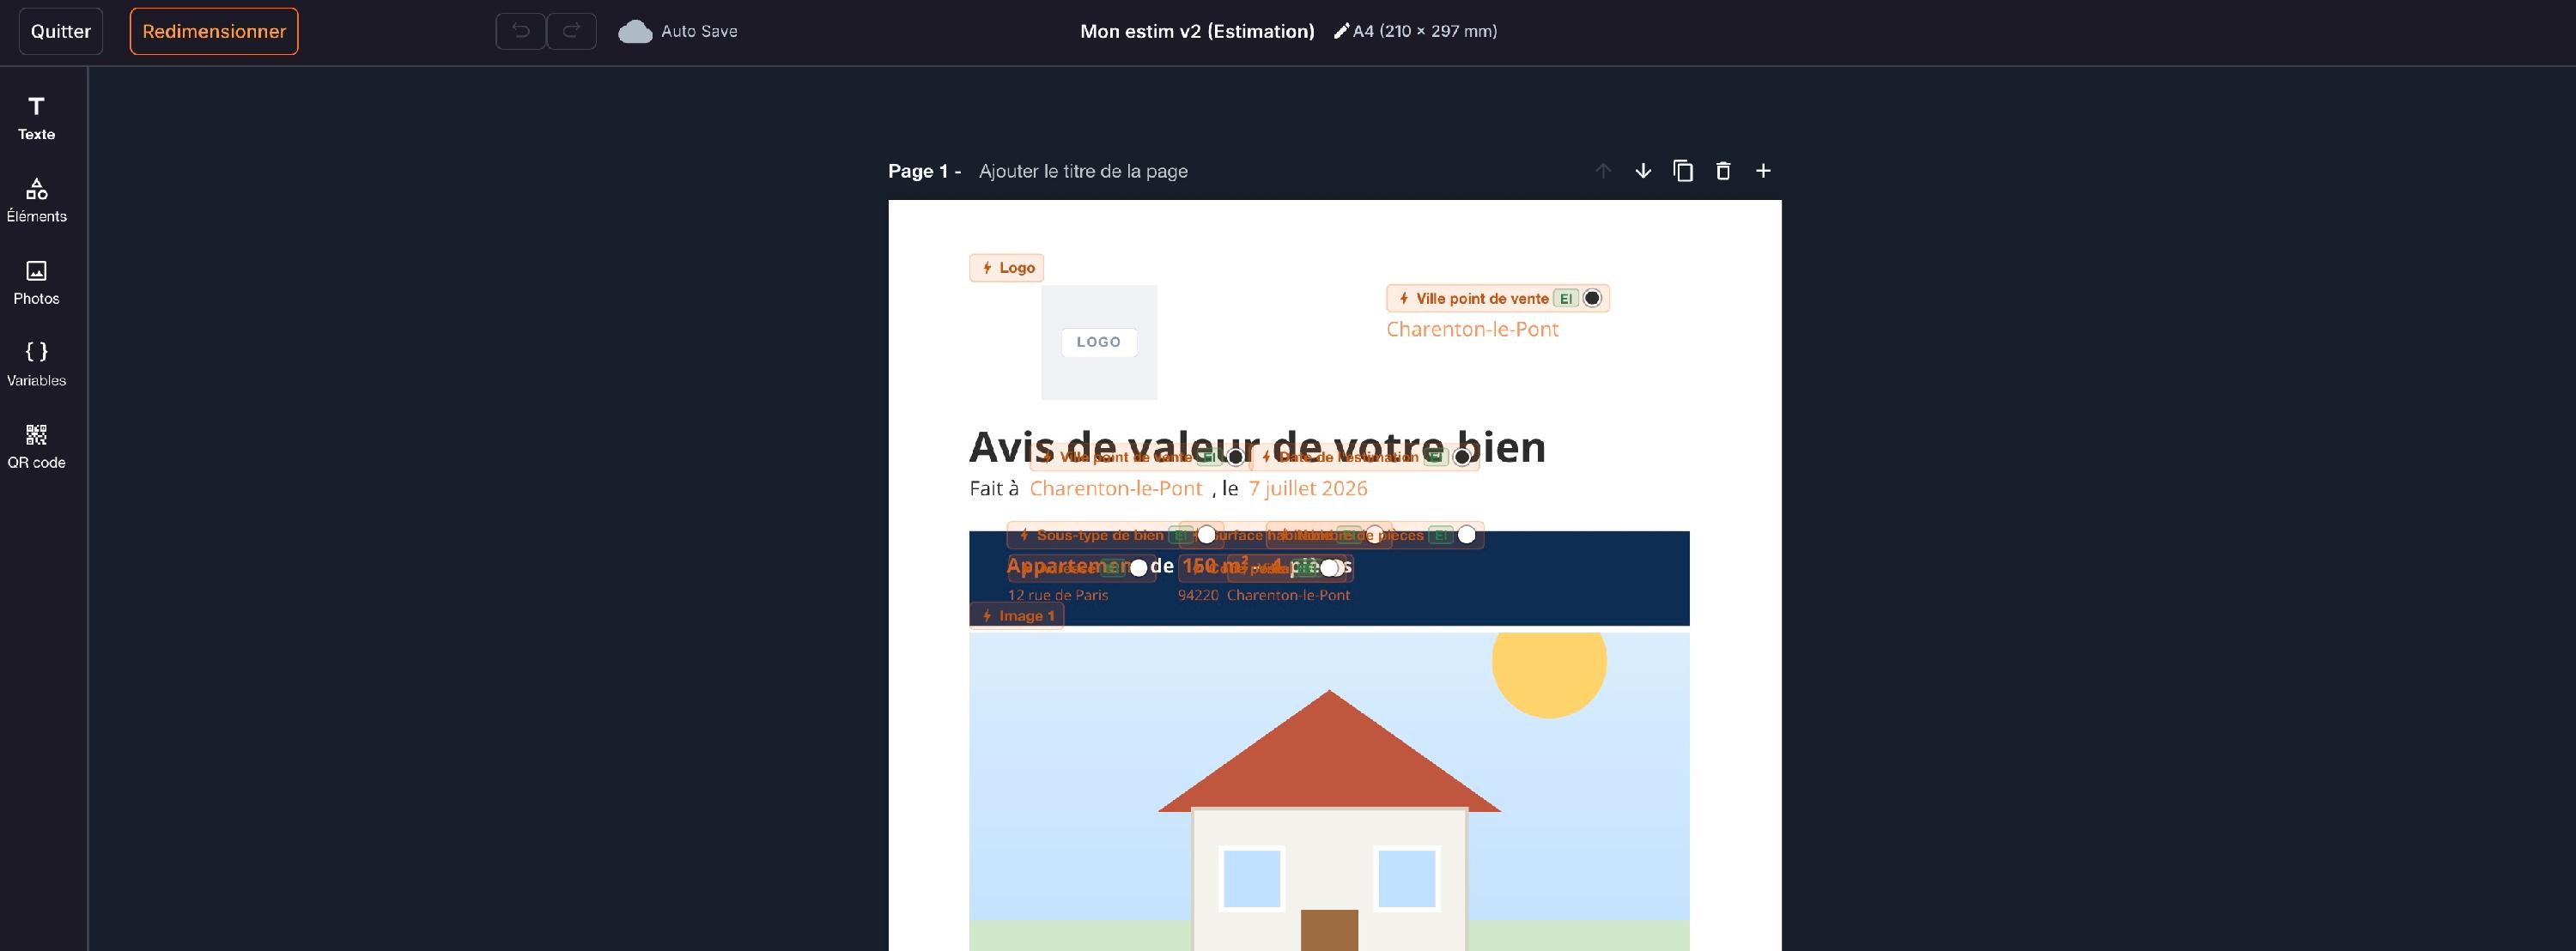Undo the last action
2576x951 pixels.
[521, 31]
